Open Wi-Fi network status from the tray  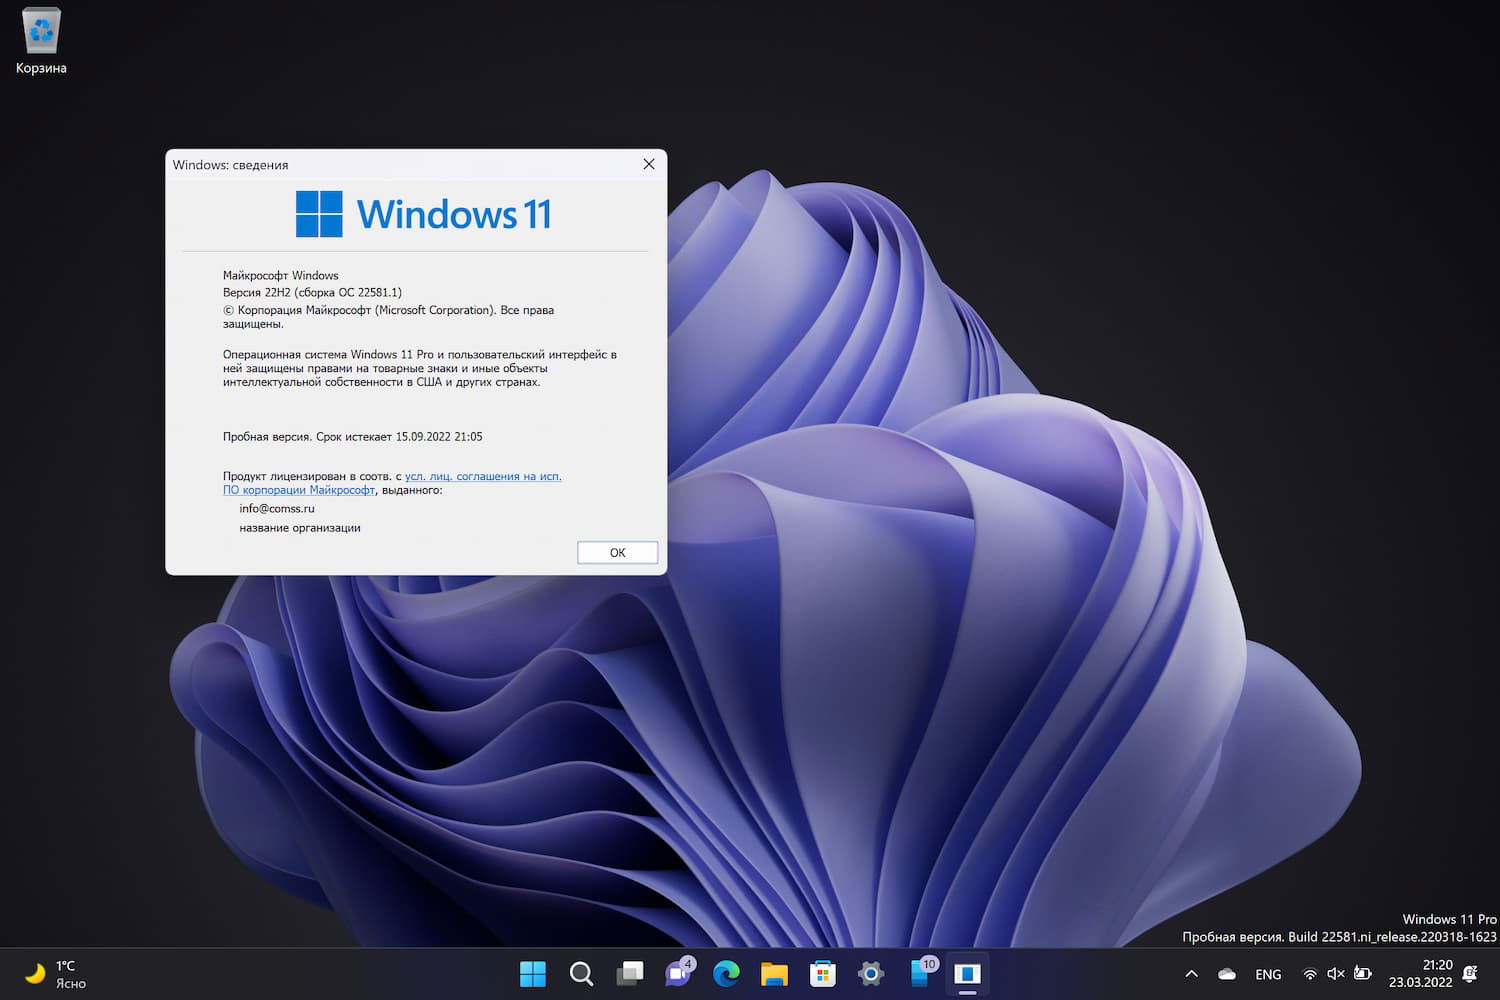[1310, 973]
